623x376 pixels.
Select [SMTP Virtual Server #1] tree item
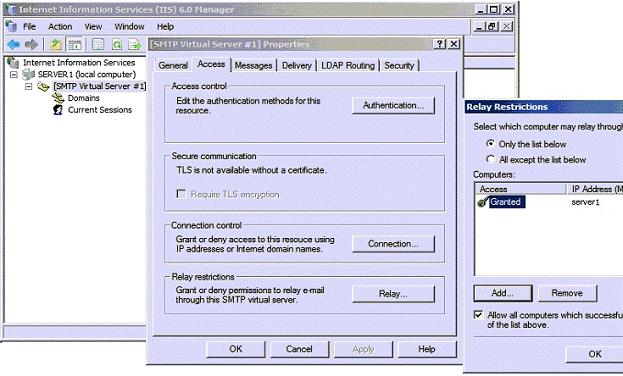pos(100,86)
